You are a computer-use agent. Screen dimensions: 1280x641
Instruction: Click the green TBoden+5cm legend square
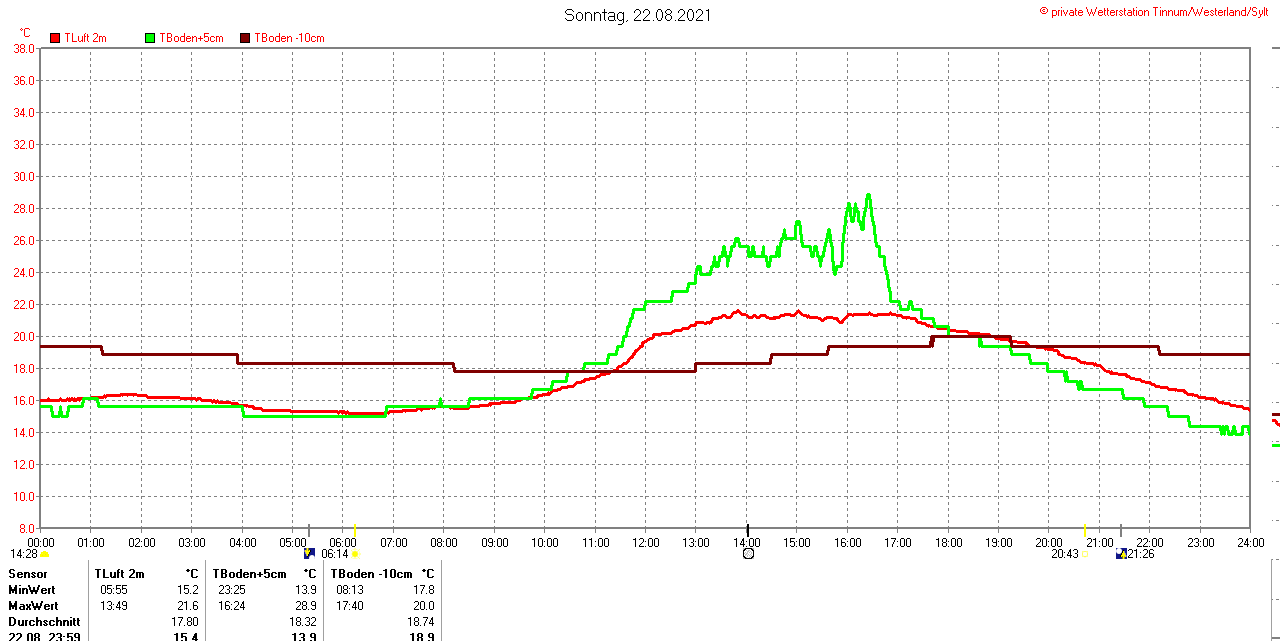pos(151,38)
